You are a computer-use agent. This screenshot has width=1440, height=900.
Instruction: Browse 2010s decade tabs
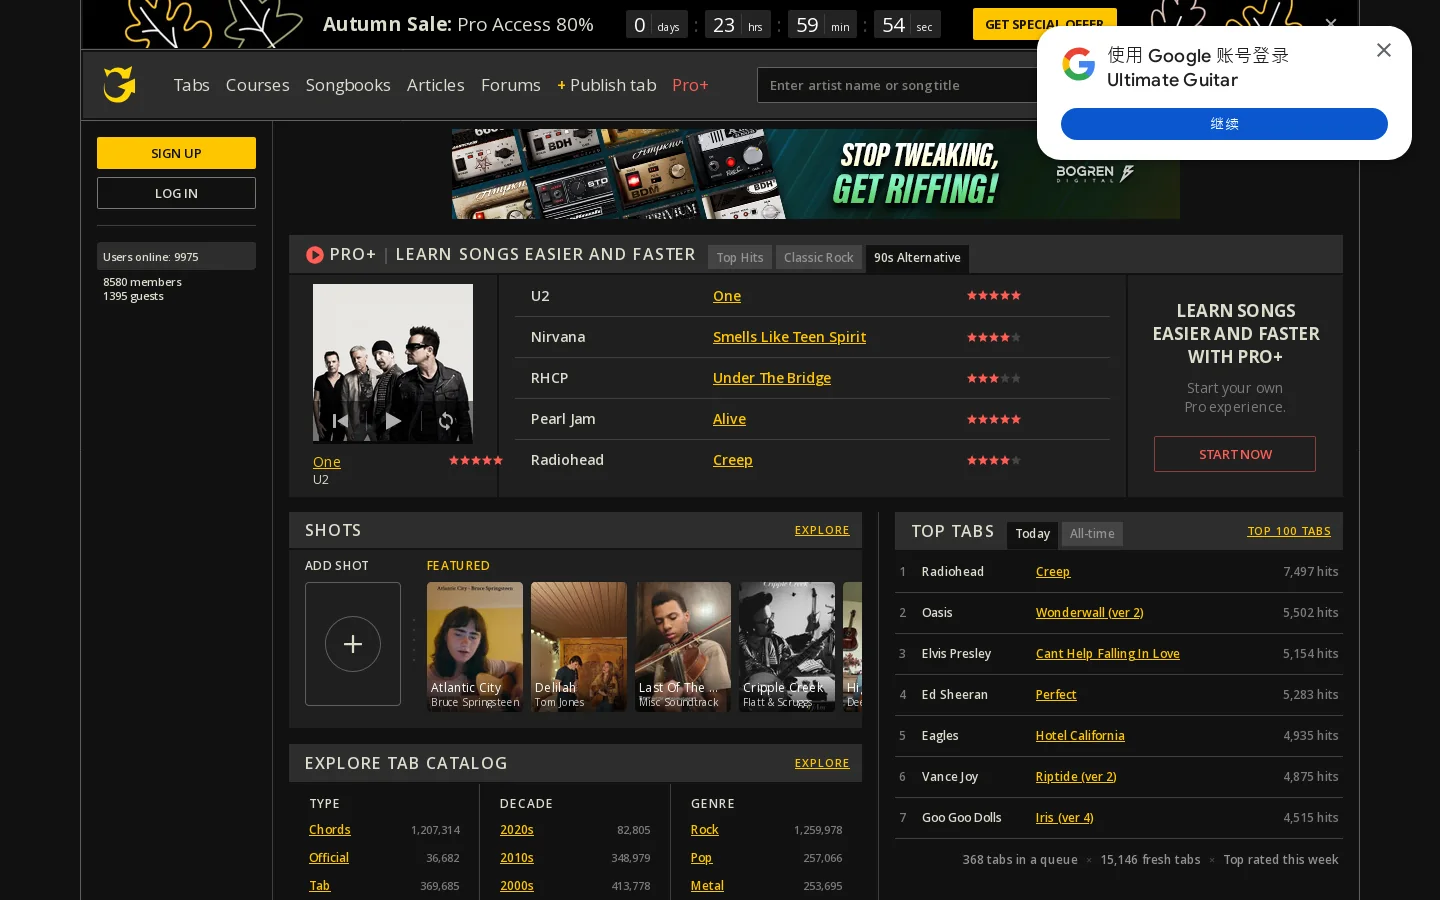[x=517, y=858]
